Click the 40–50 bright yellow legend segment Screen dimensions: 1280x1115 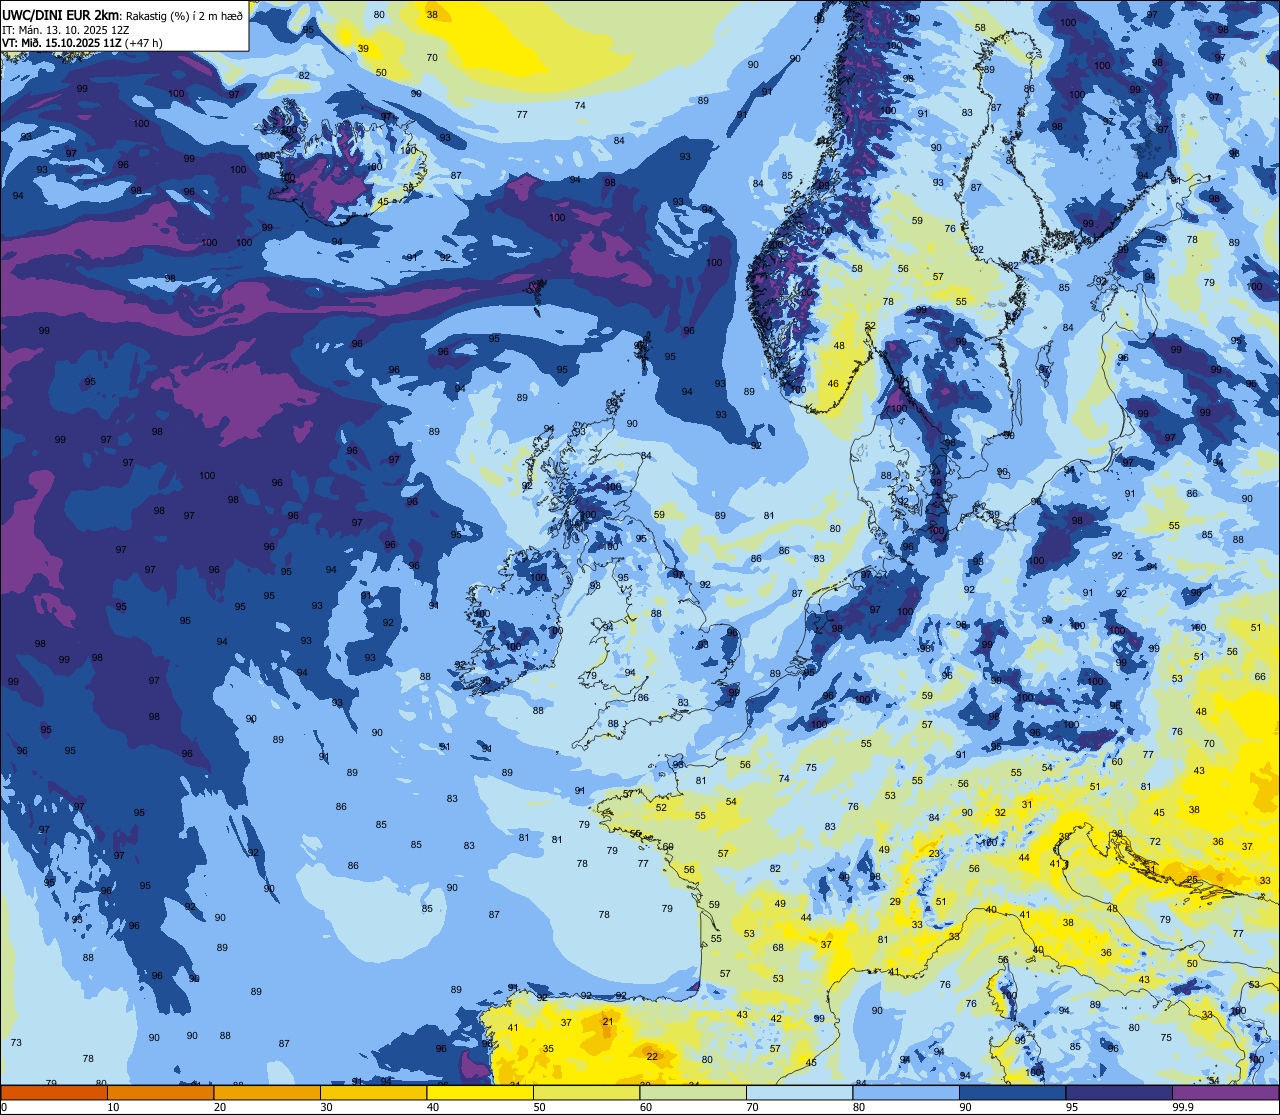click(x=480, y=1092)
